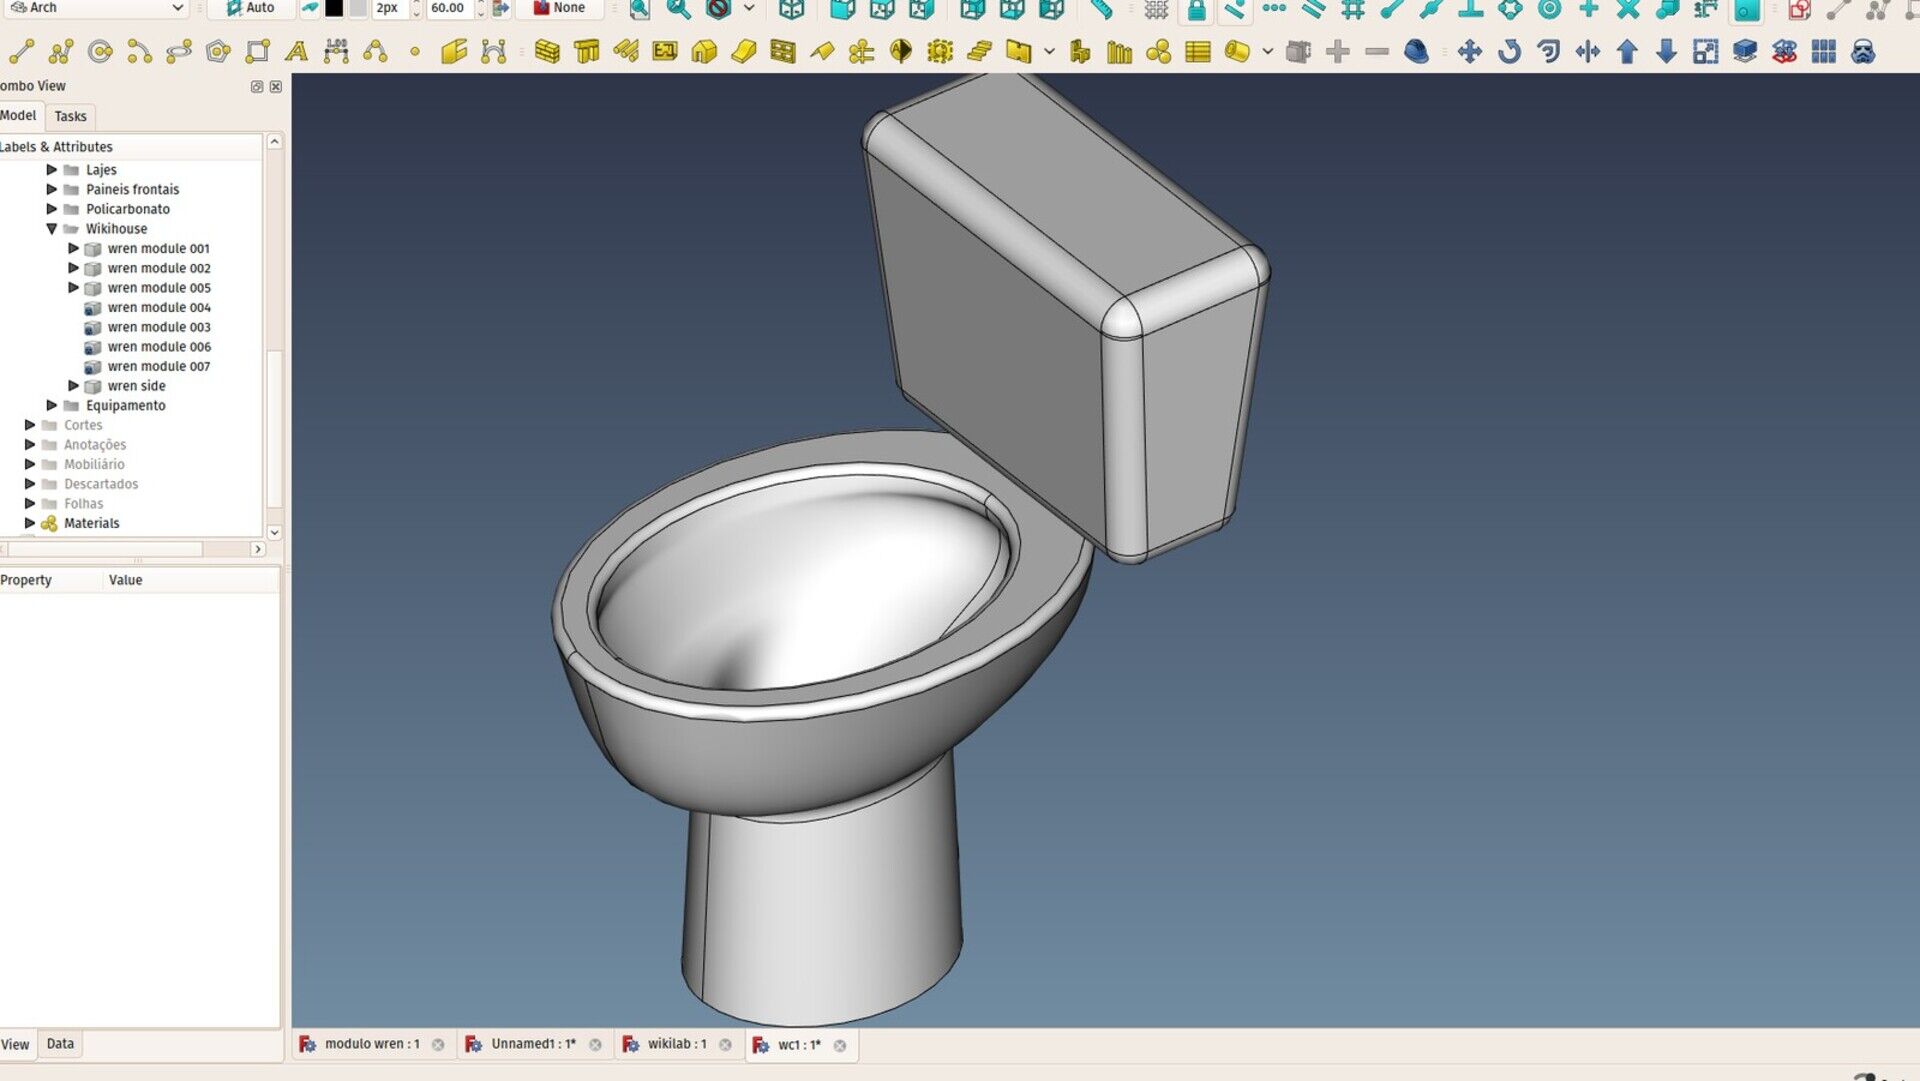This screenshot has width=1920, height=1081.
Task: Toggle snap to working plane
Action: (1747, 9)
